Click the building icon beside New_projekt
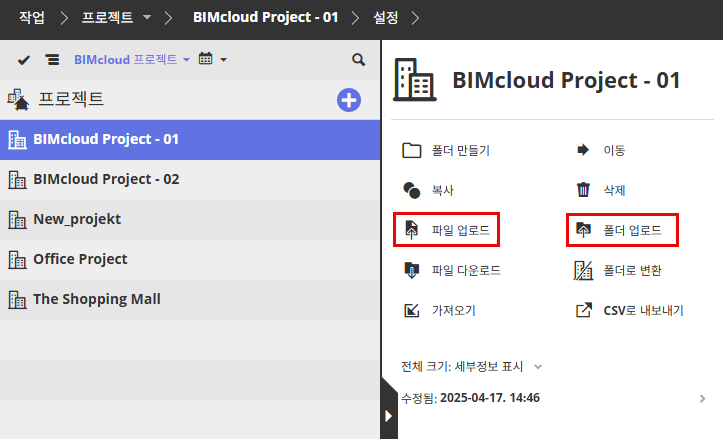 (17, 220)
